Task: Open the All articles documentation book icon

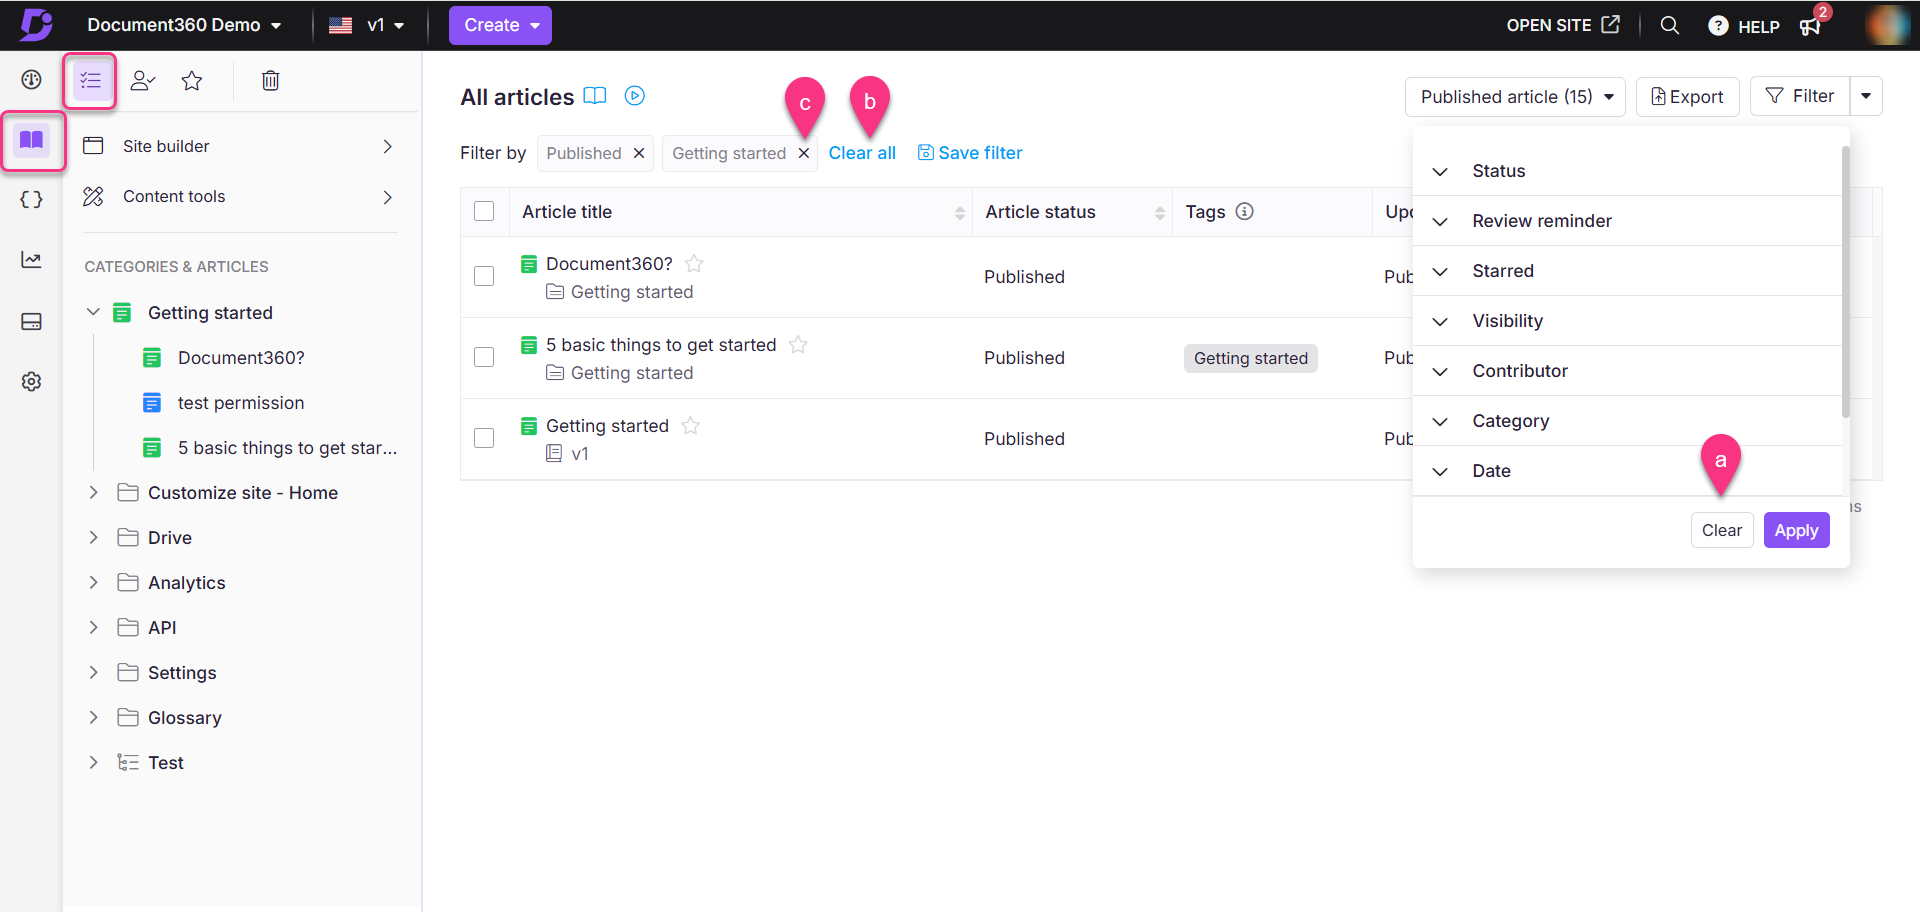Action: [x=595, y=96]
